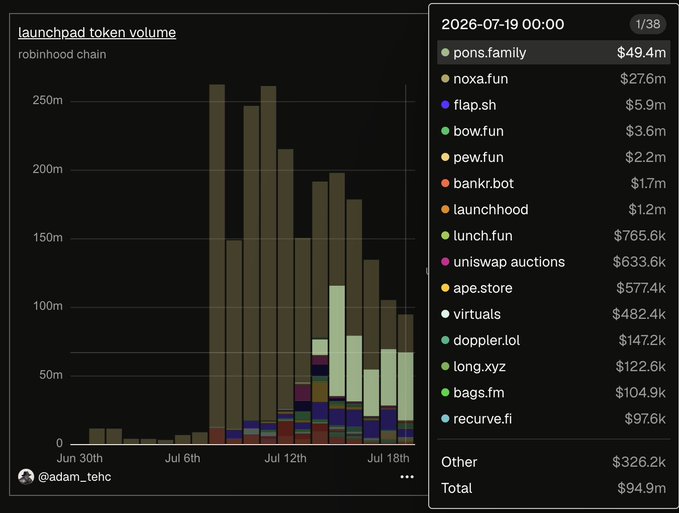Click the Other row value $326.2k
The width and height of the screenshot is (679, 513).
click(x=639, y=462)
